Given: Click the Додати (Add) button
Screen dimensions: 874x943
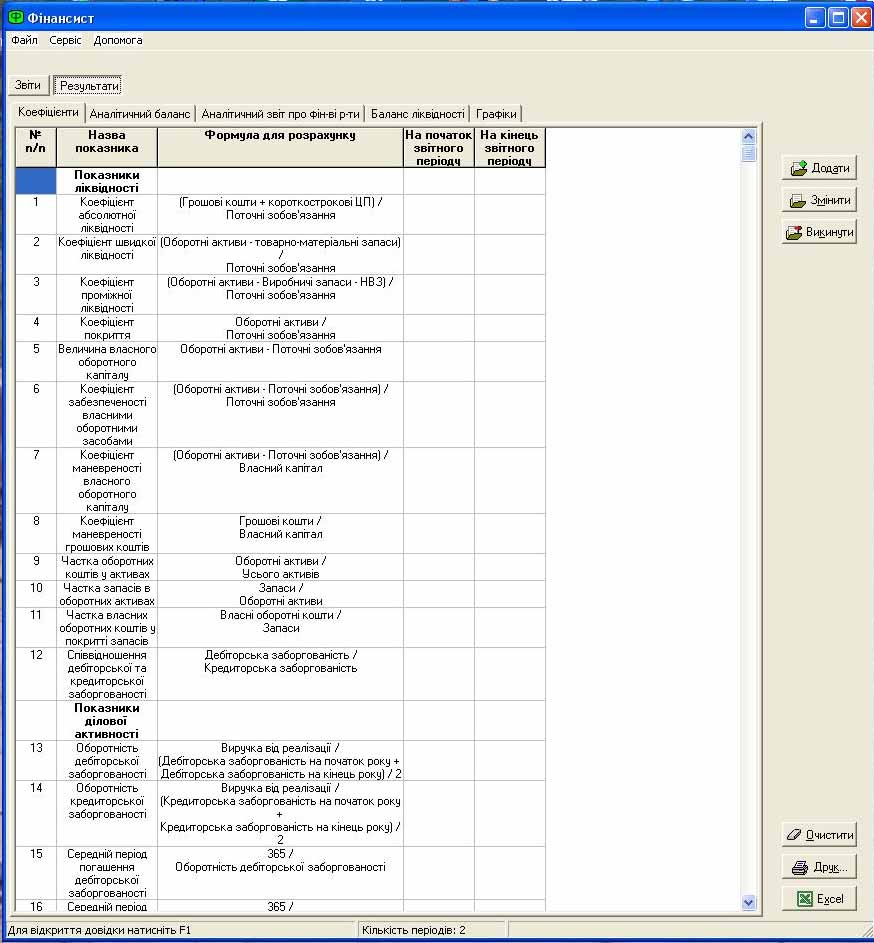Looking at the screenshot, I should [x=819, y=168].
